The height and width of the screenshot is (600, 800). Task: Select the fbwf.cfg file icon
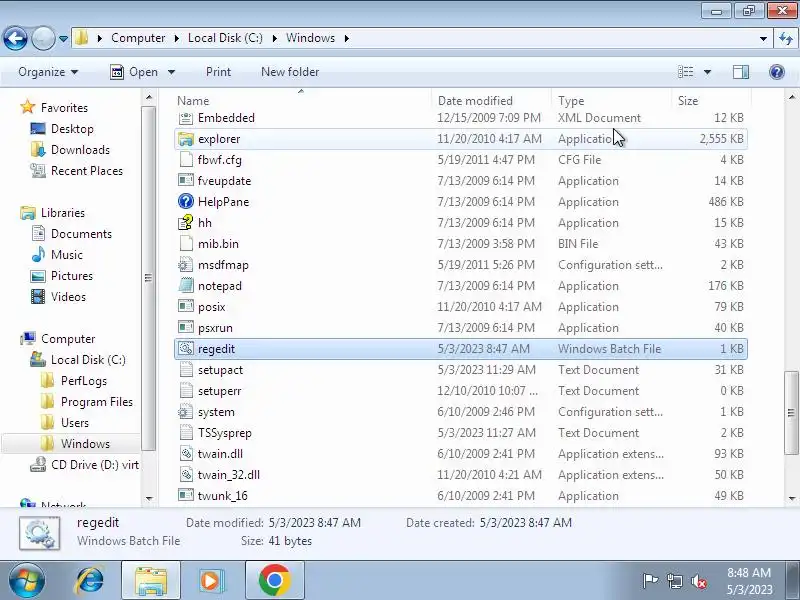click(186, 160)
